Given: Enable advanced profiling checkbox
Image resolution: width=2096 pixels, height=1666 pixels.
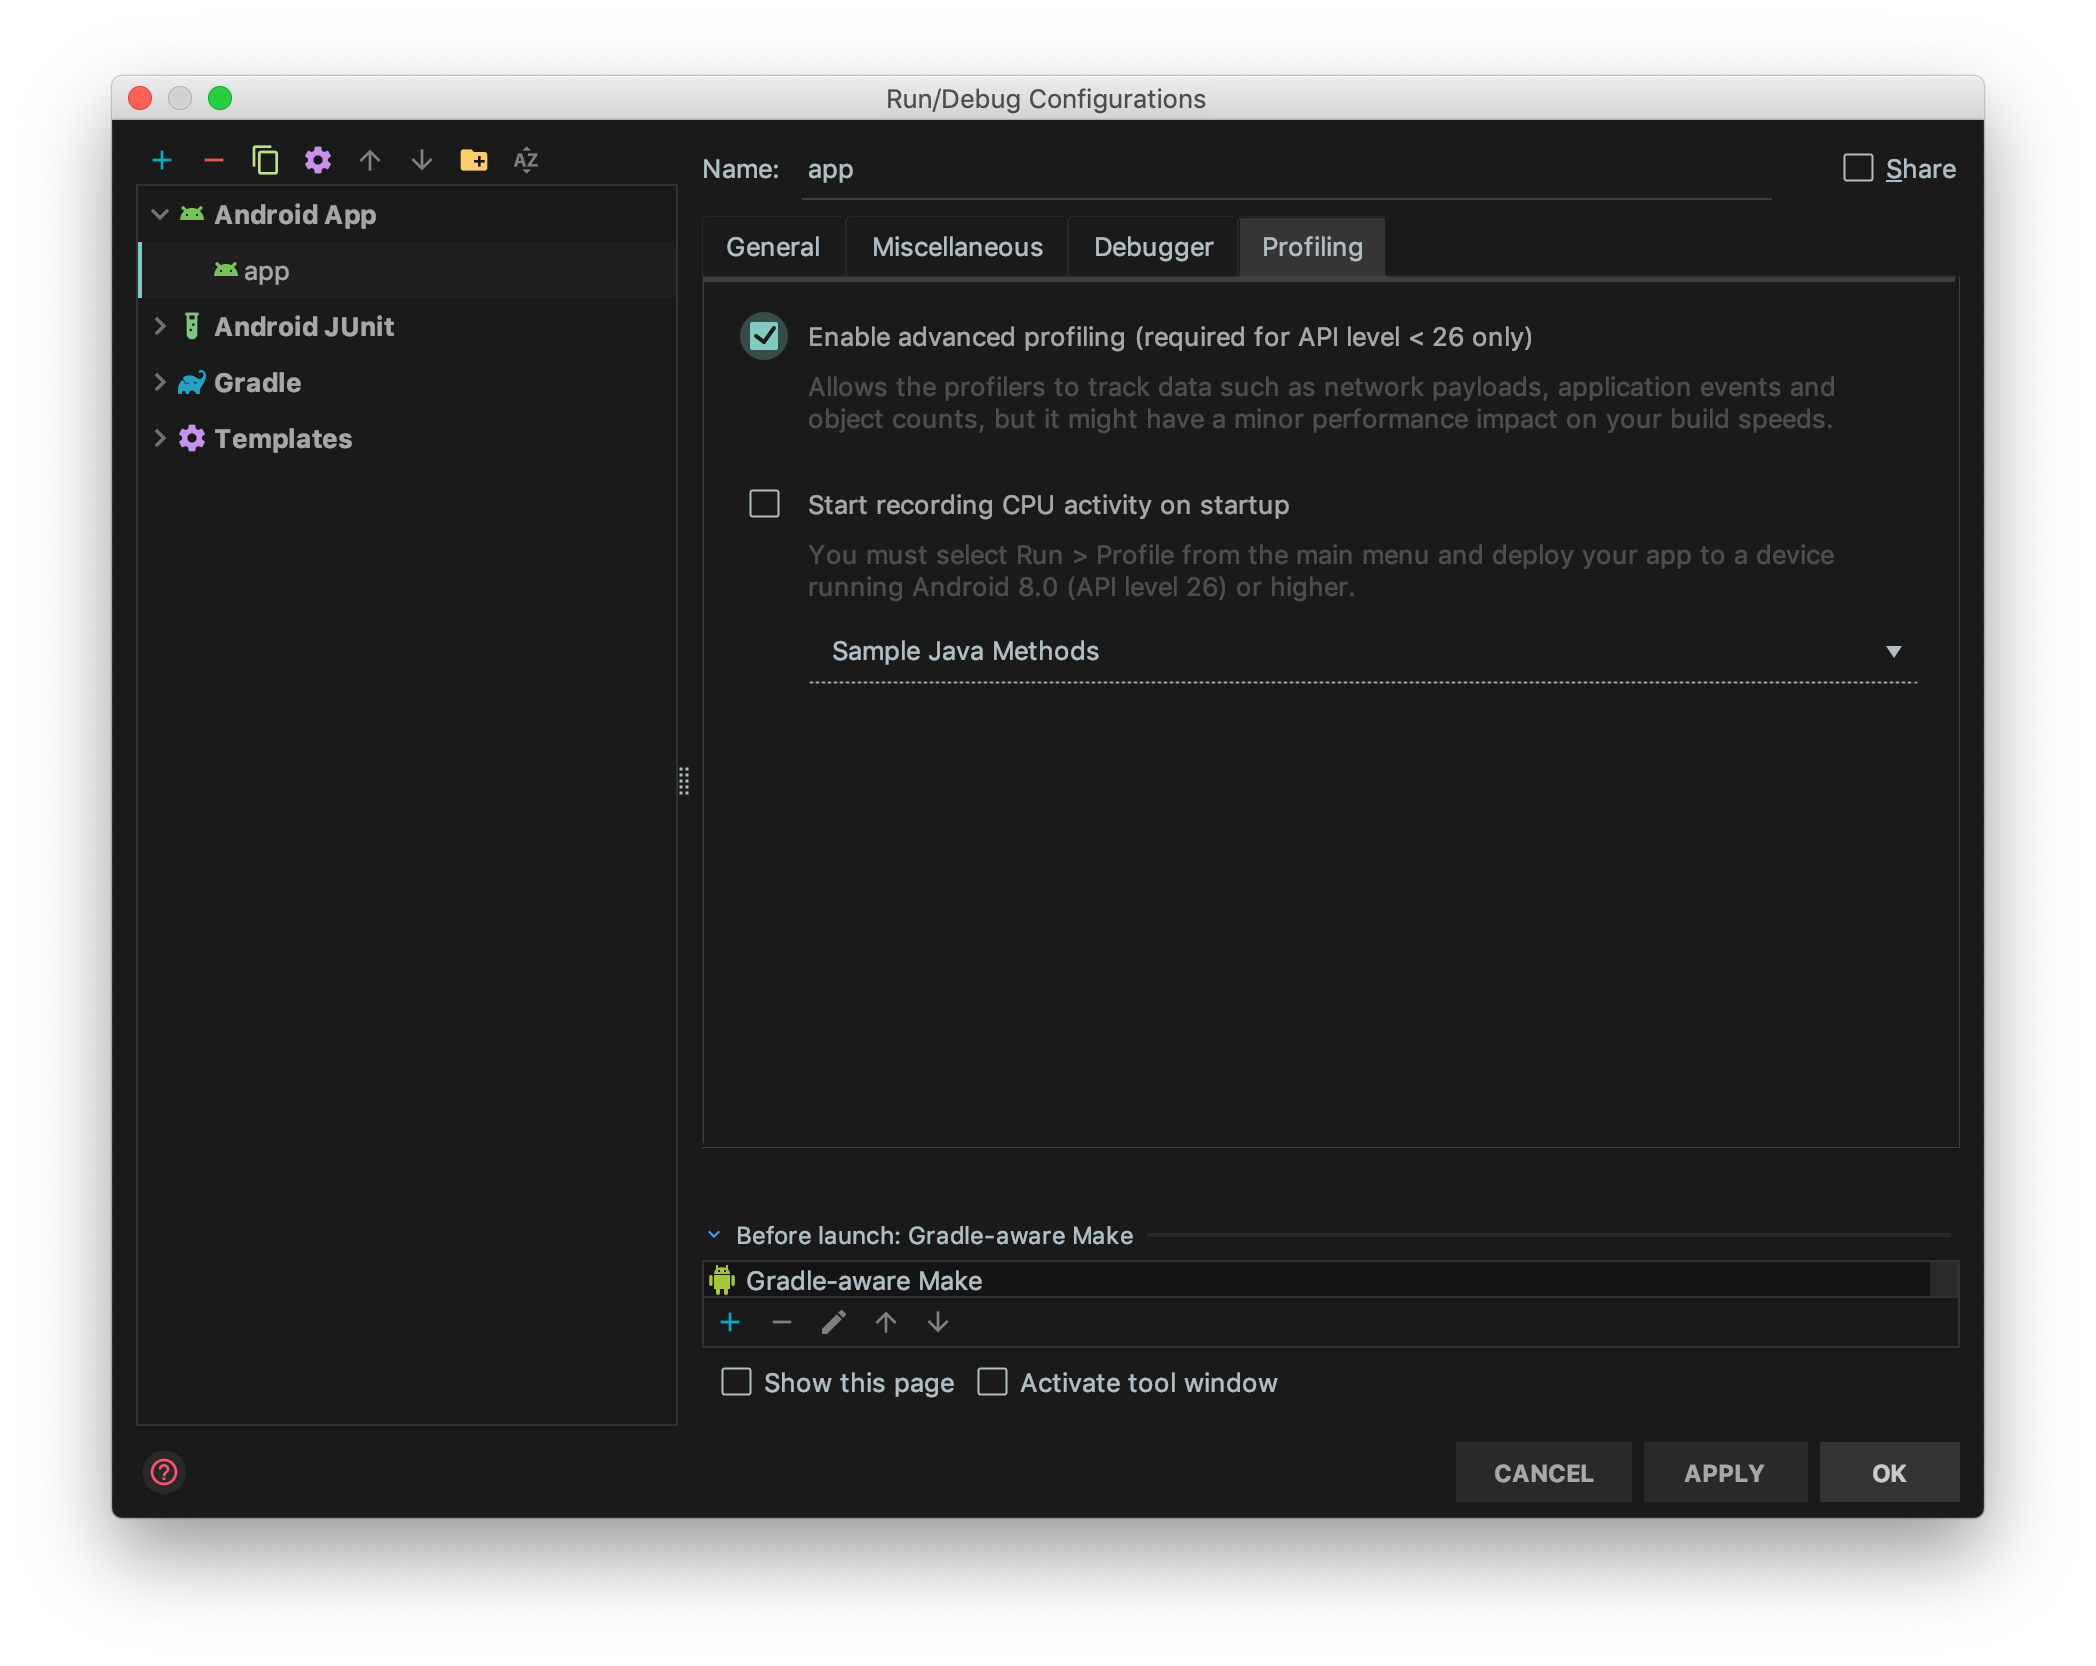Looking at the screenshot, I should [x=764, y=335].
